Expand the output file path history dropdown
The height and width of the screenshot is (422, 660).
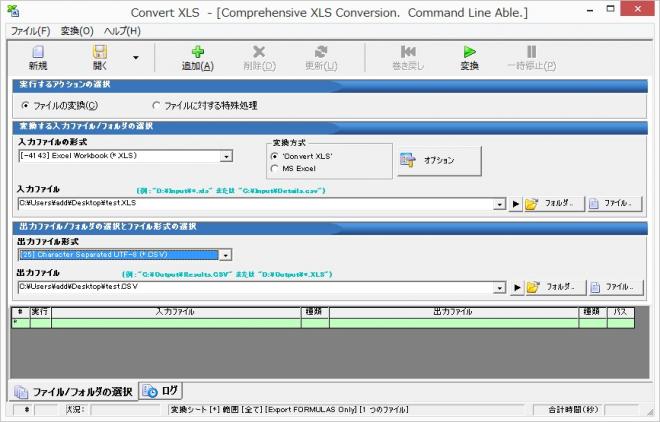tap(499, 288)
